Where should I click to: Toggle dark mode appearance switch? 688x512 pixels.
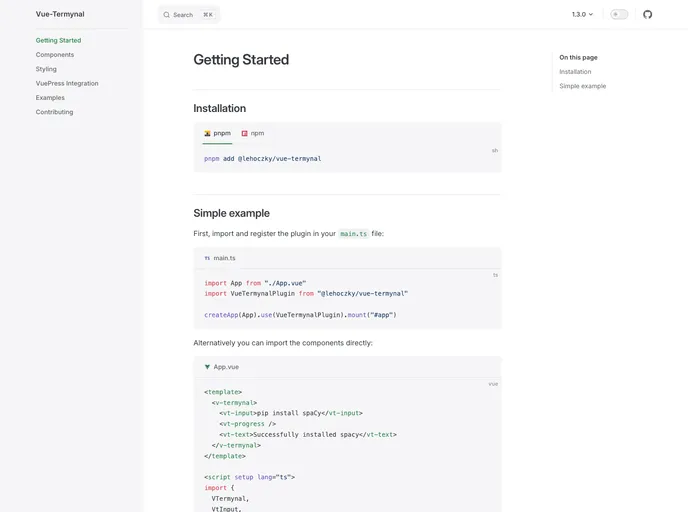[619, 14]
